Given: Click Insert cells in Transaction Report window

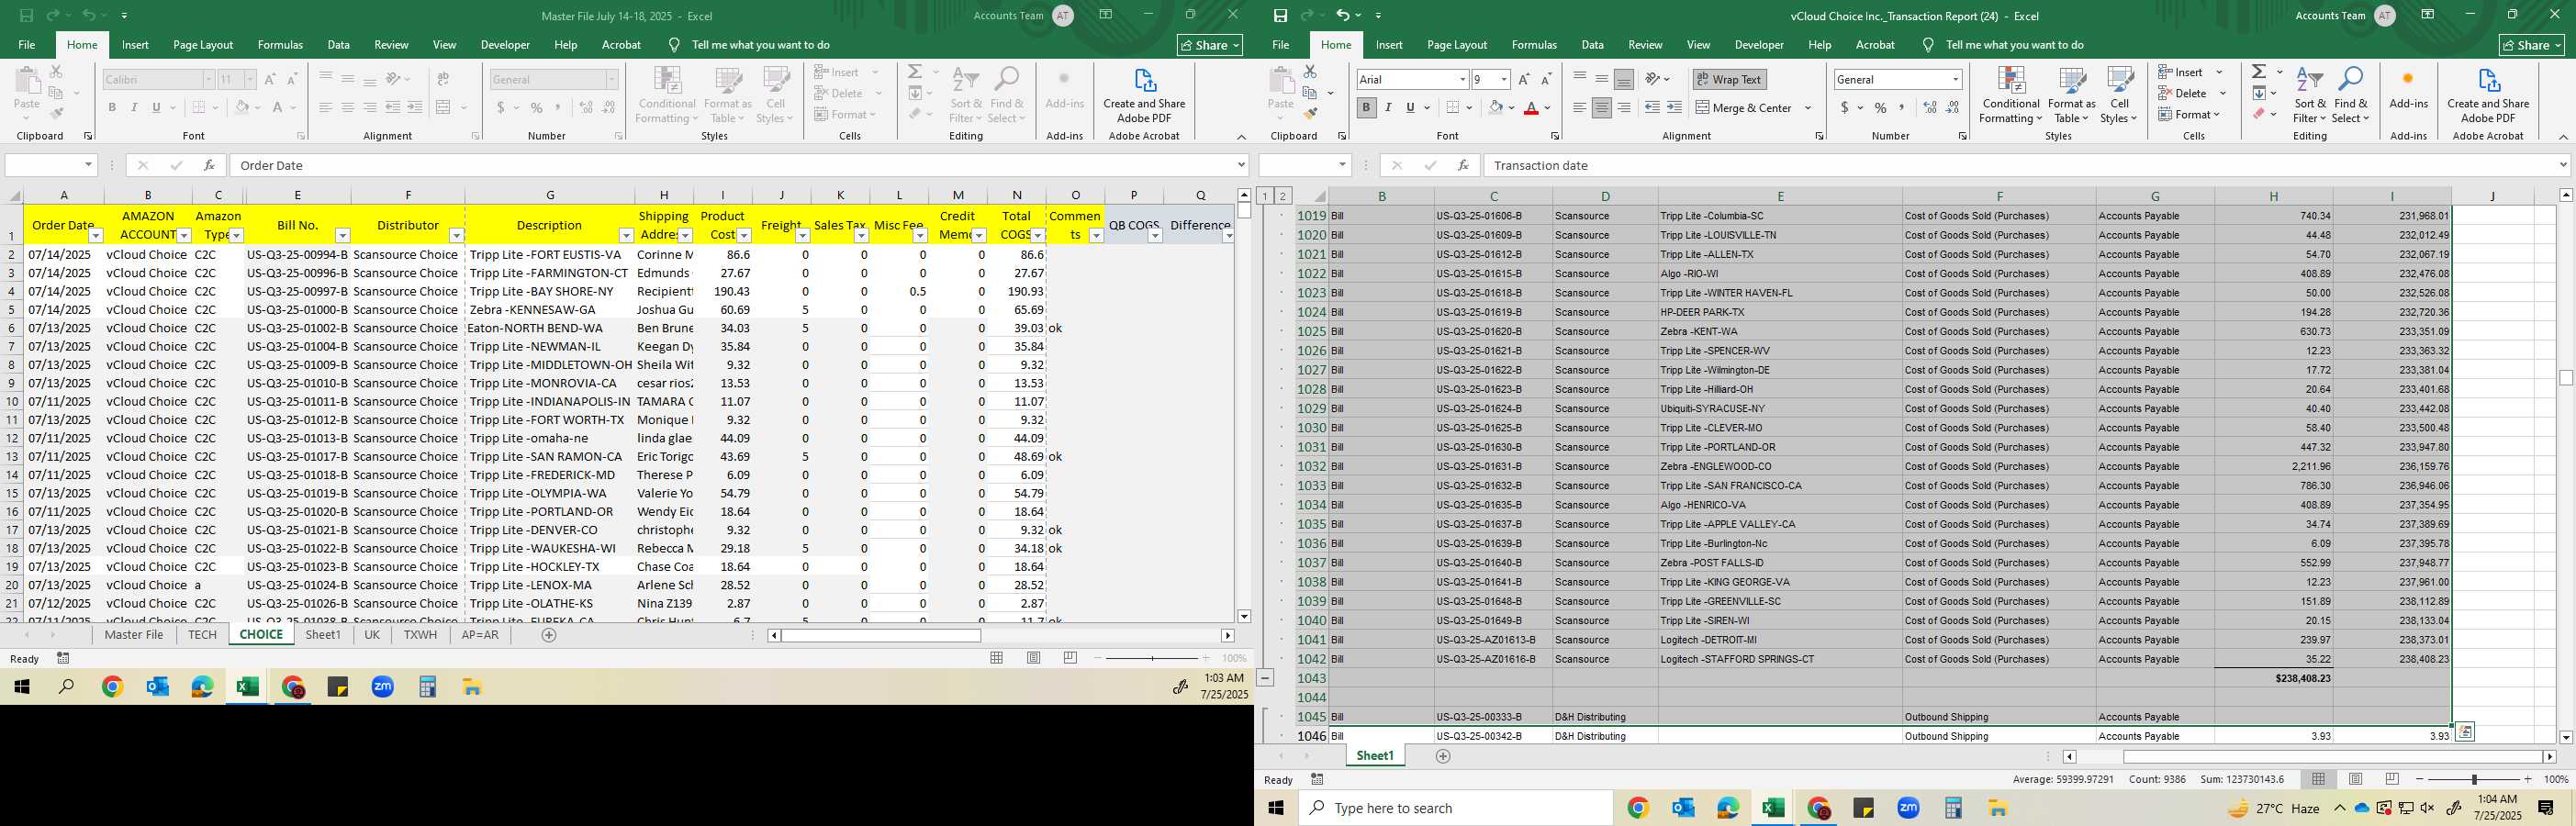Looking at the screenshot, I should [x=2181, y=72].
